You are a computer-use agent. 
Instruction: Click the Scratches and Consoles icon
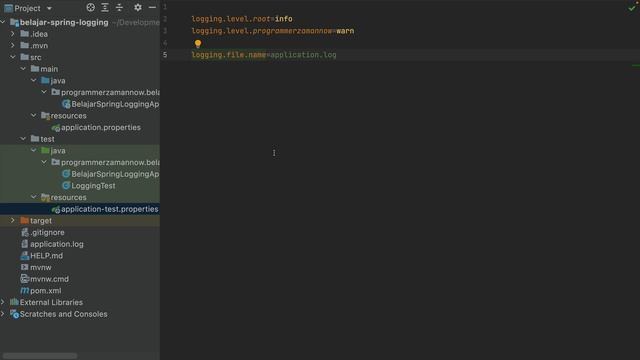pos(14,314)
